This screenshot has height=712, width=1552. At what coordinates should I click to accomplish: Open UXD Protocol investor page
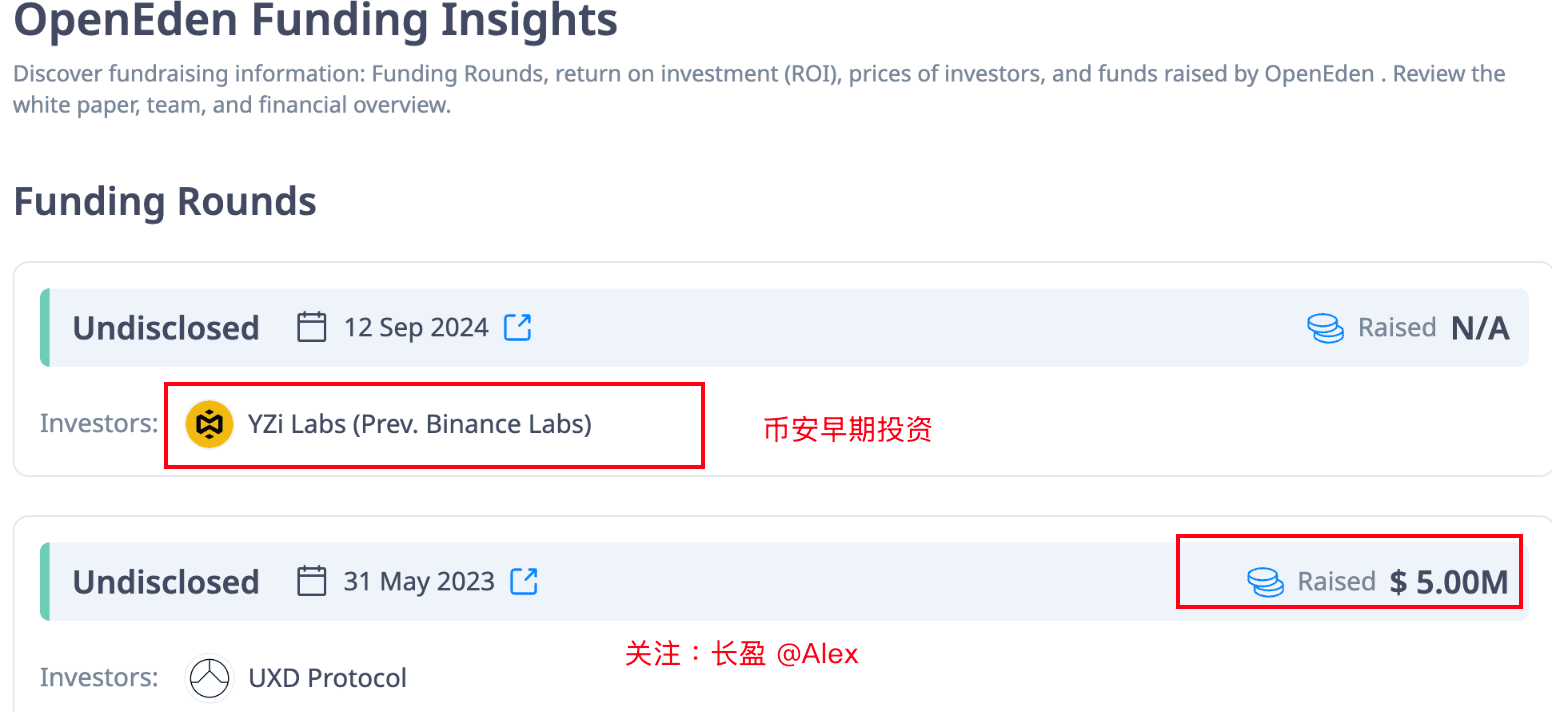click(327, 678)
